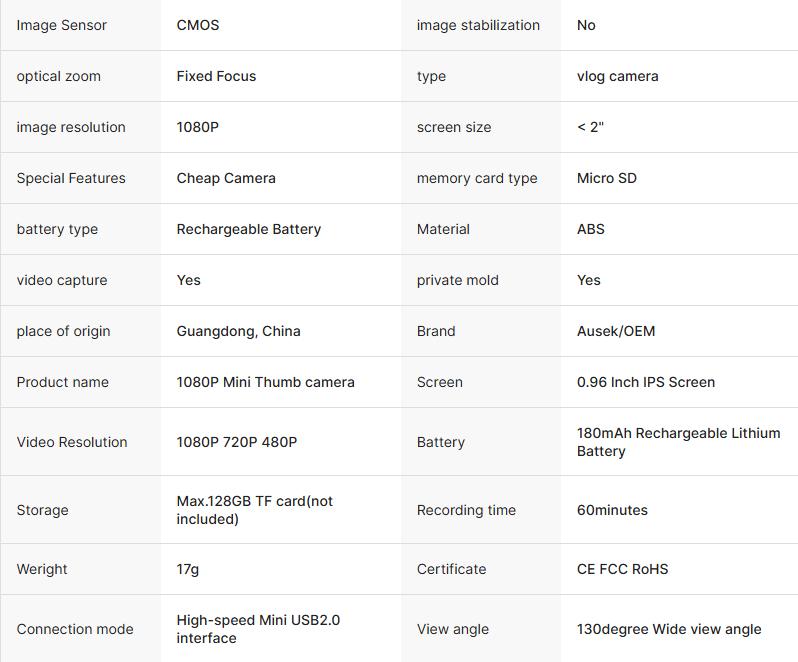Click the "CE FCC RoHS" certificate value
798x662 pixels.
click(622, 569)
